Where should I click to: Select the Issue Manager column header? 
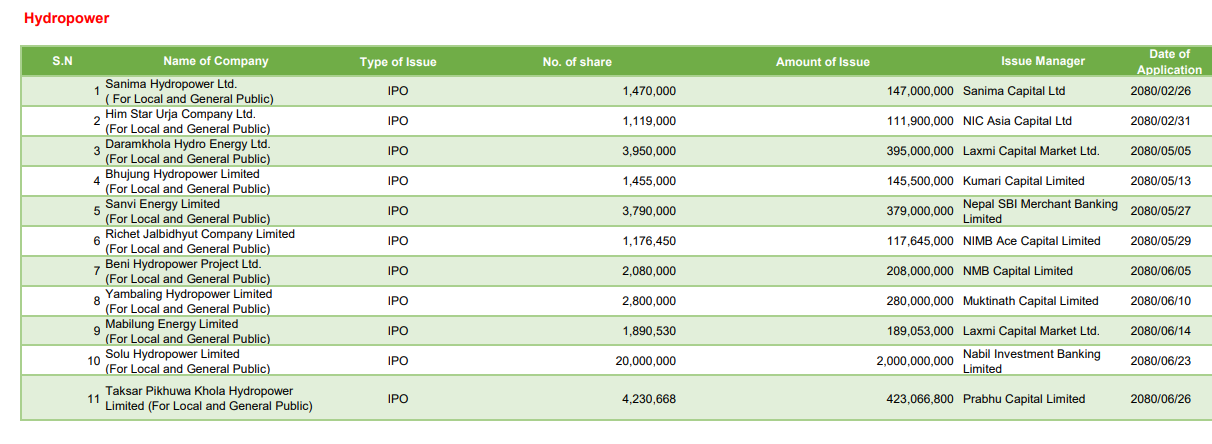[x=1043, y=61]
